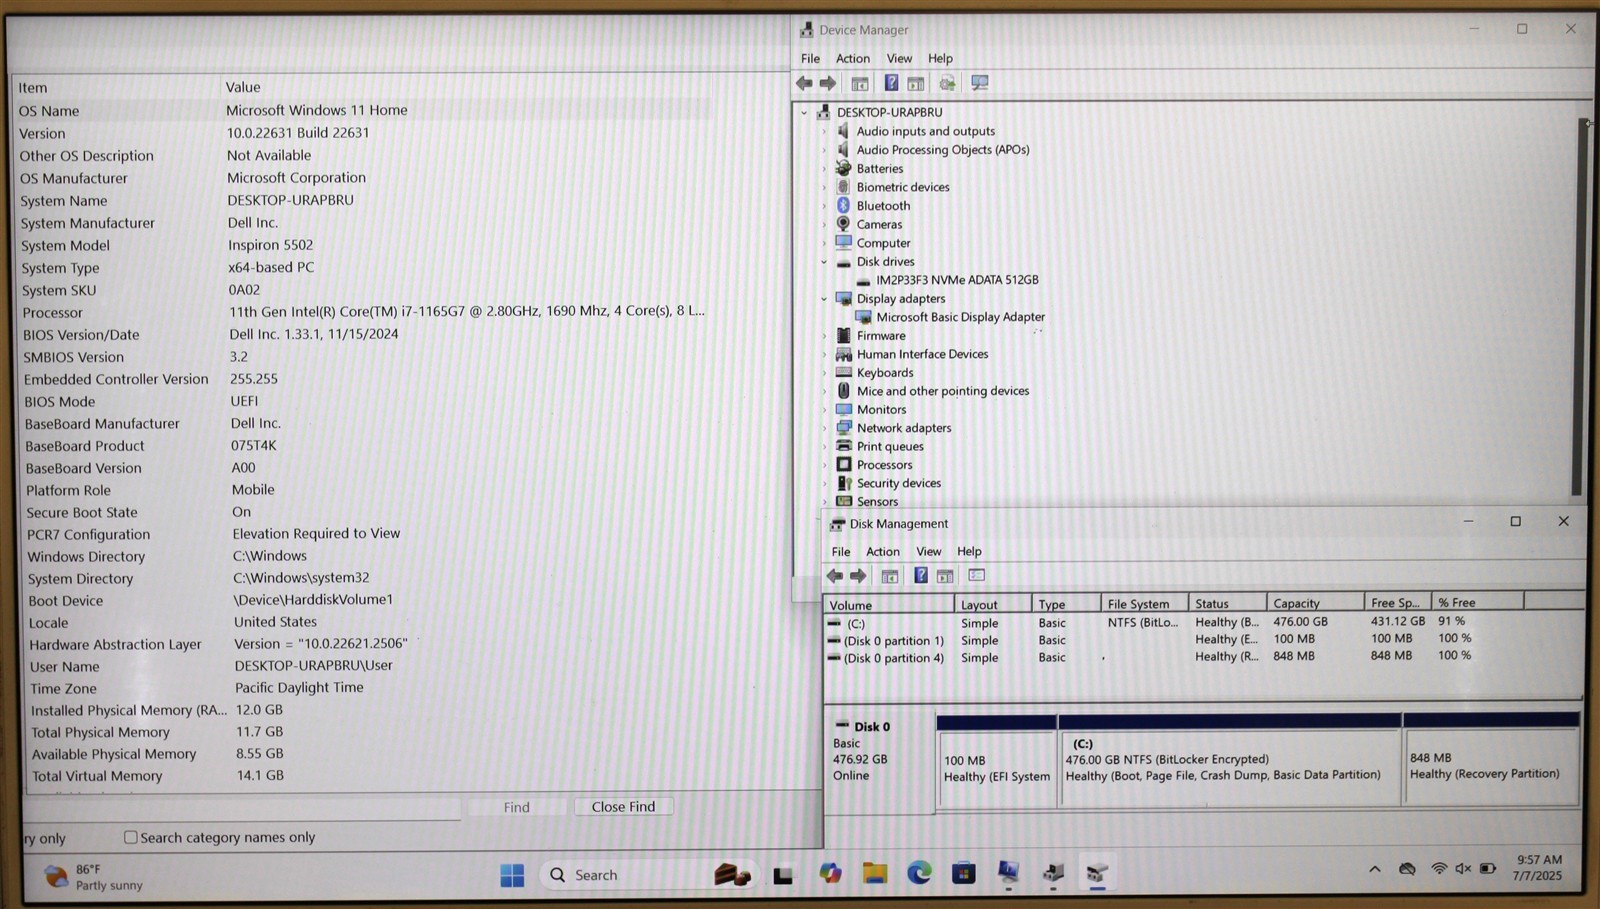This screenshot has width=1600, height=909.
Task: Open View menu in Device Manager
Action: [899, 58]
